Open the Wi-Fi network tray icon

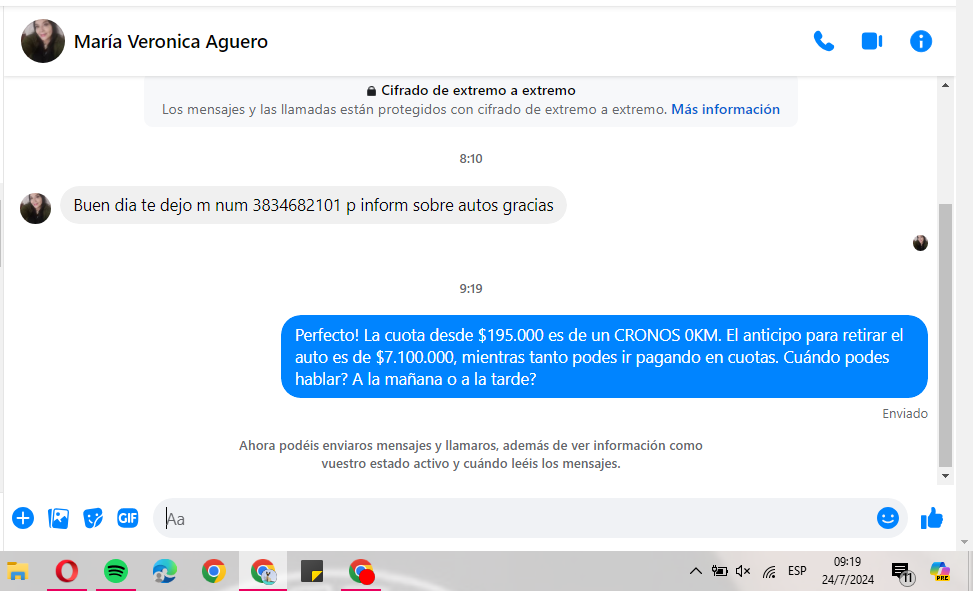[x=769, y=571]
